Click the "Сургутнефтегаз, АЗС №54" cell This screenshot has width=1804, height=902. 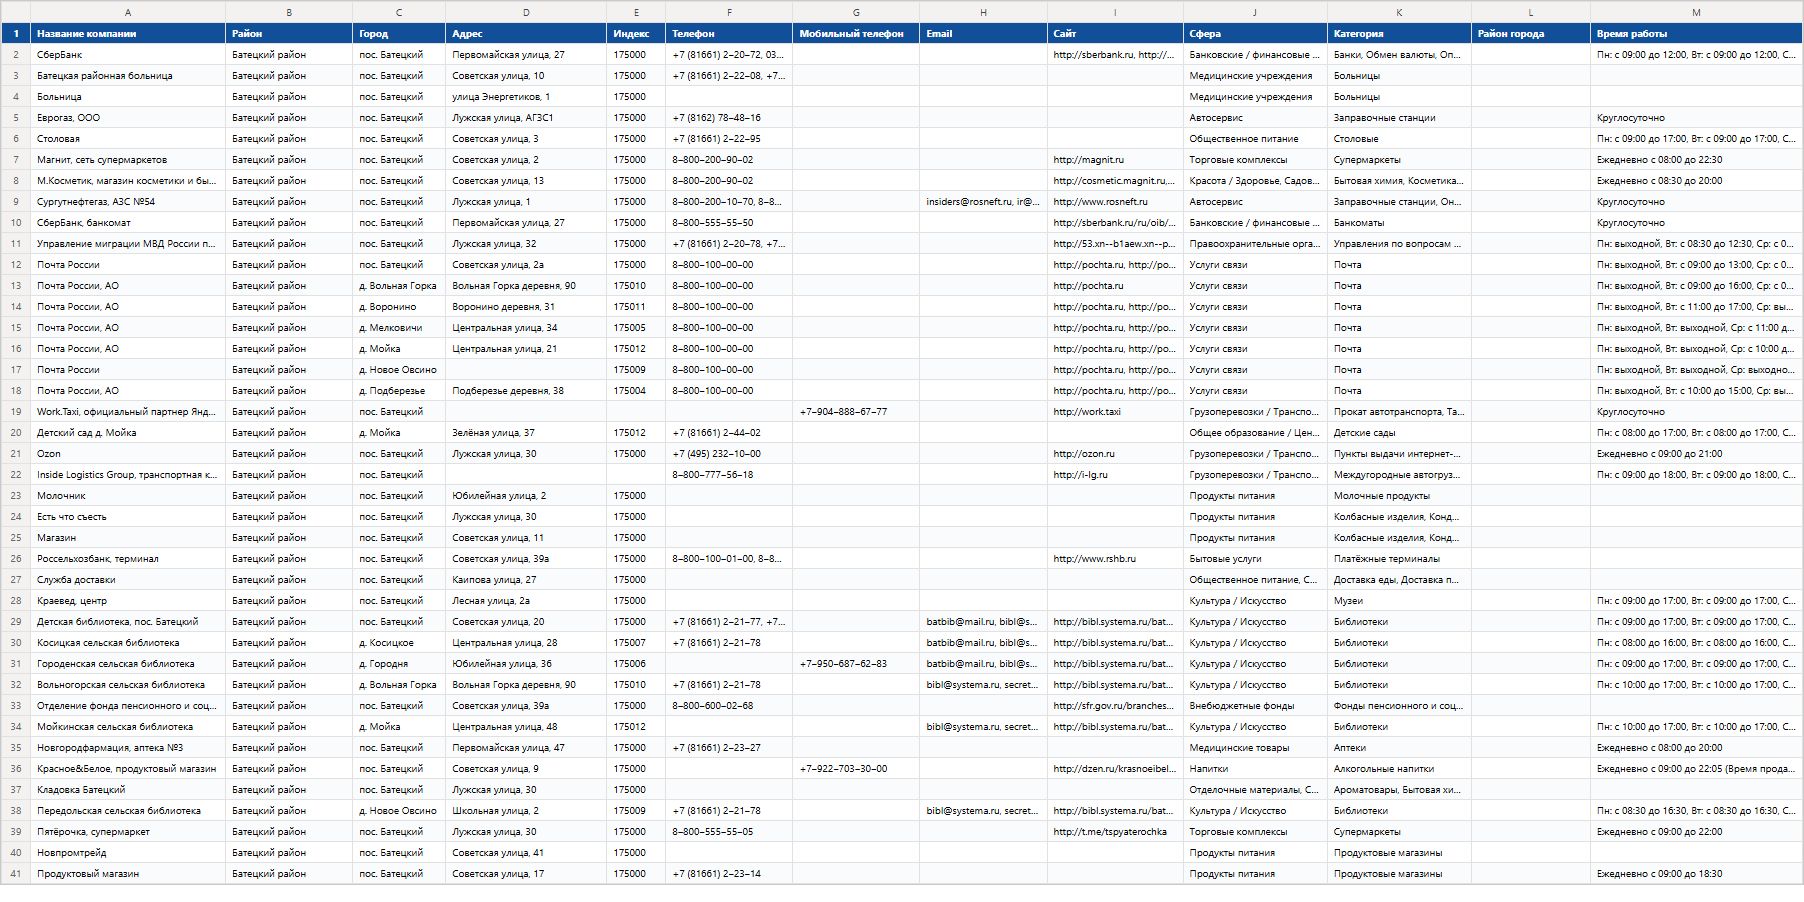(x=128, y=202)
